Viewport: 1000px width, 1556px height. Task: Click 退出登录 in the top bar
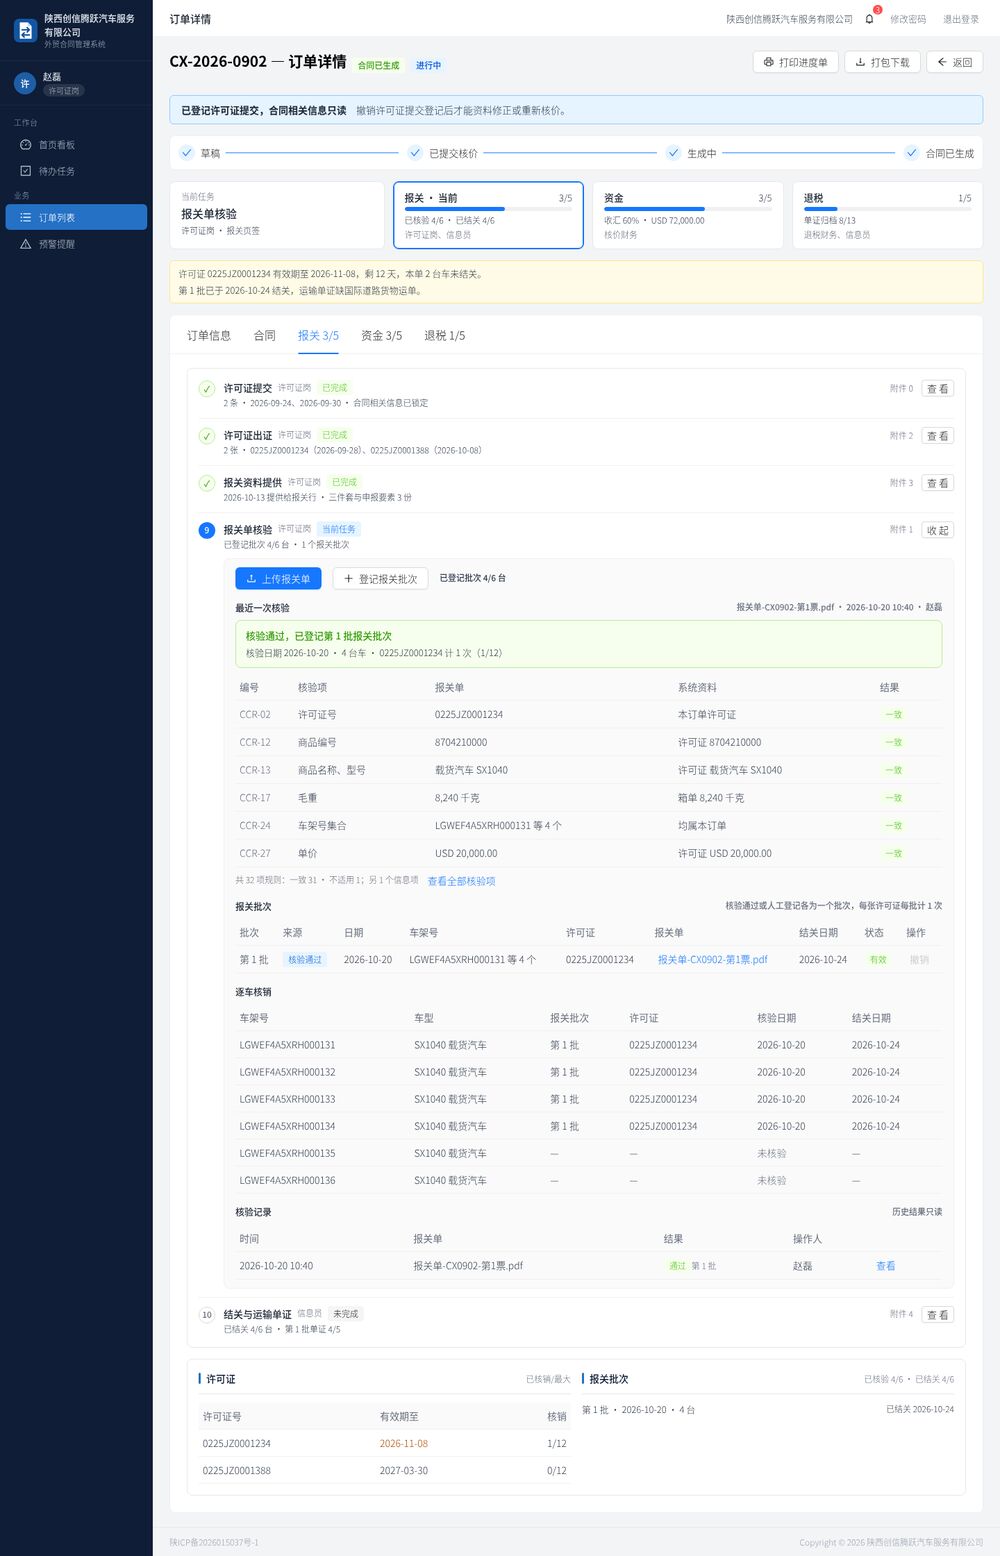(961, 19)
